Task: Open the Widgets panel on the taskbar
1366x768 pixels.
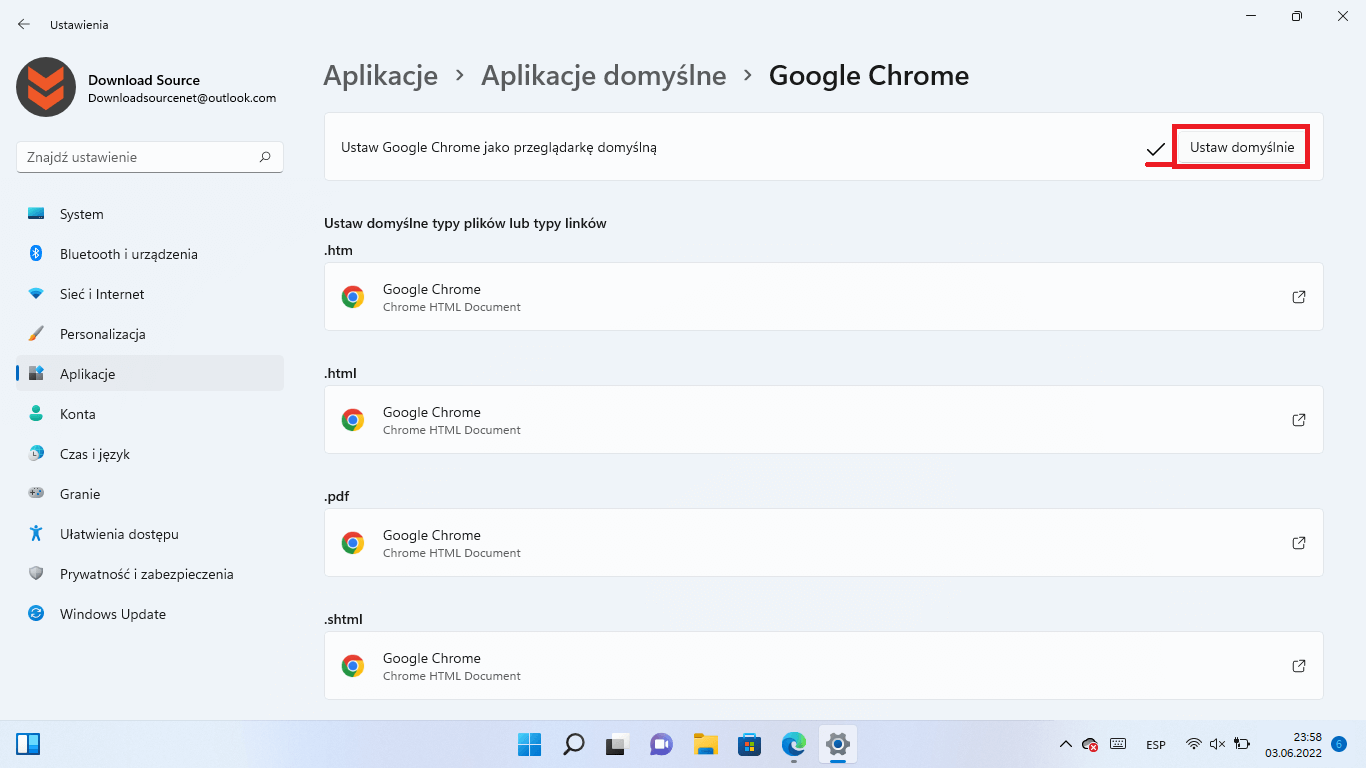Action: click(x=28, y=744)
